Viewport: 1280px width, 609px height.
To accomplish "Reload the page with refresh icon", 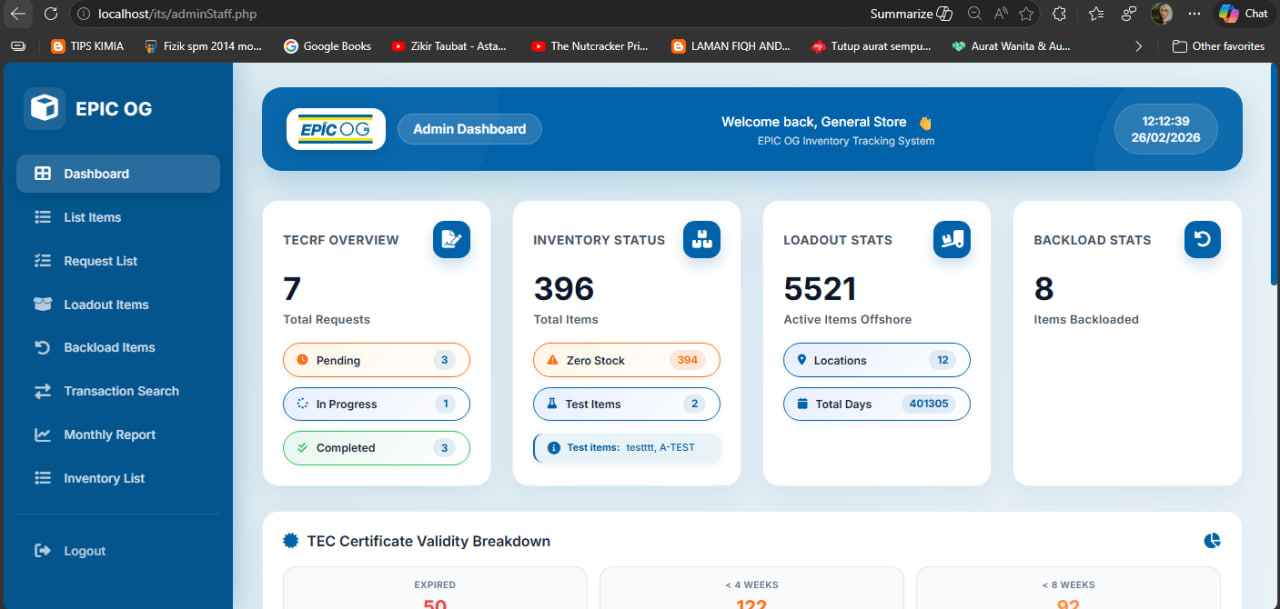I will (51, 14).
